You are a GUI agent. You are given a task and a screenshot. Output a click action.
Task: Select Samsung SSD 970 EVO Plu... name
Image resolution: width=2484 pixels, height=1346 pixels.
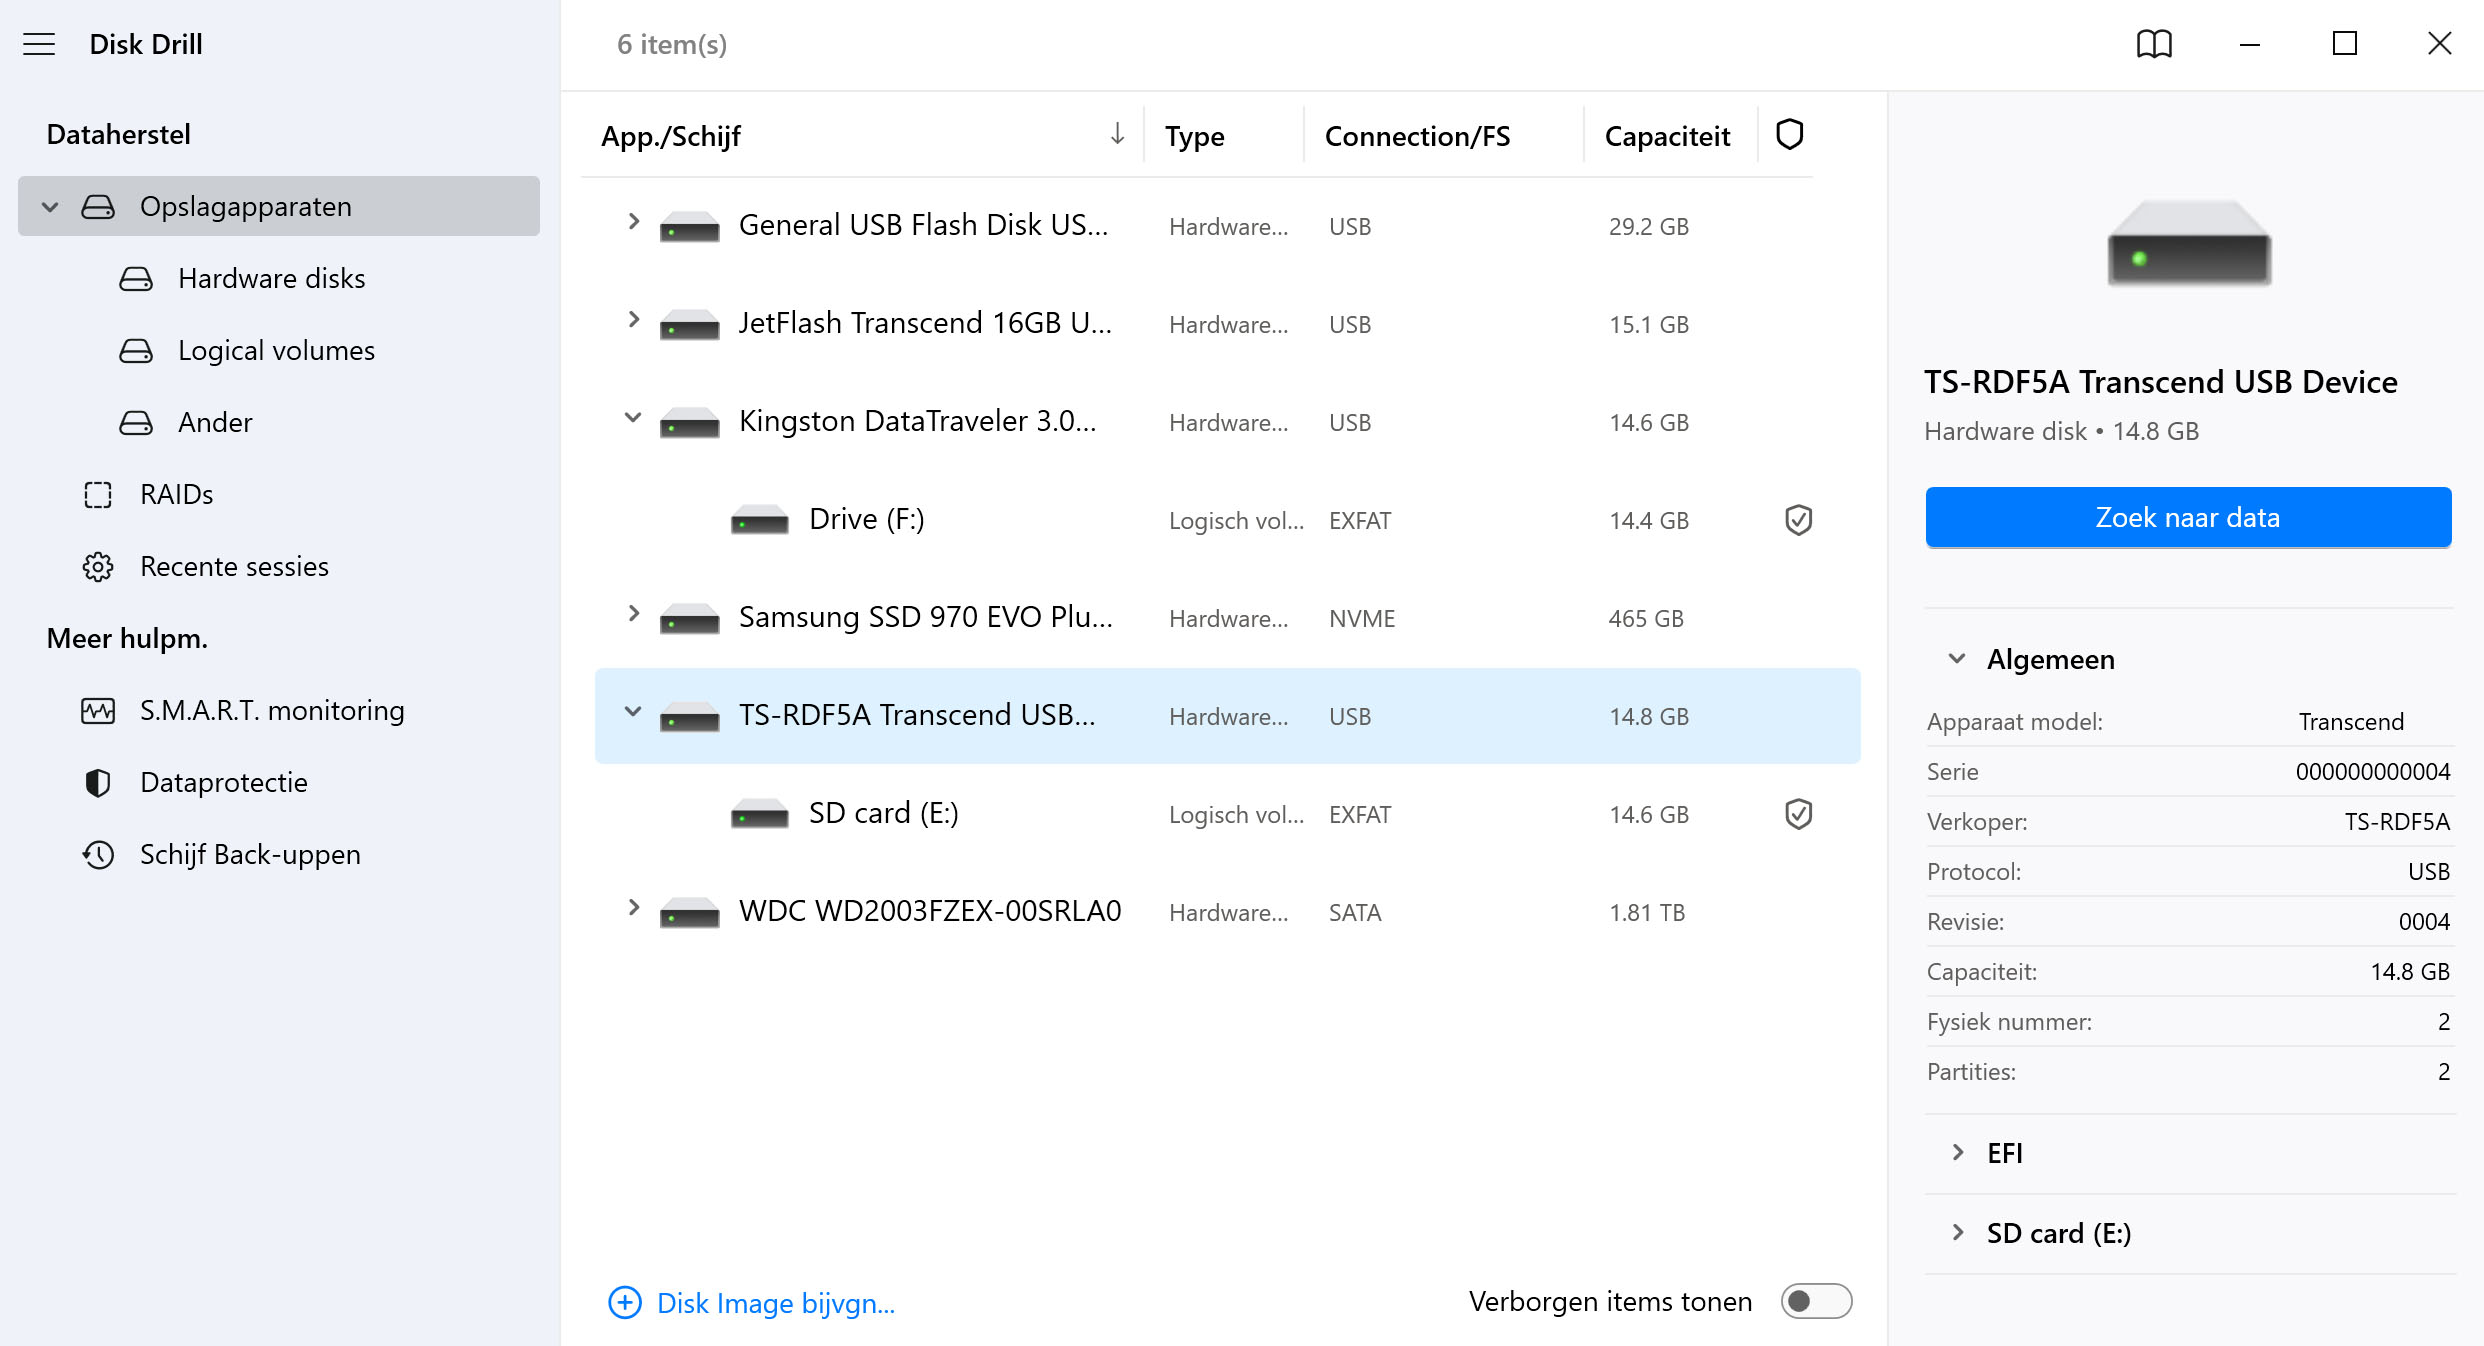tap(925, 617)
